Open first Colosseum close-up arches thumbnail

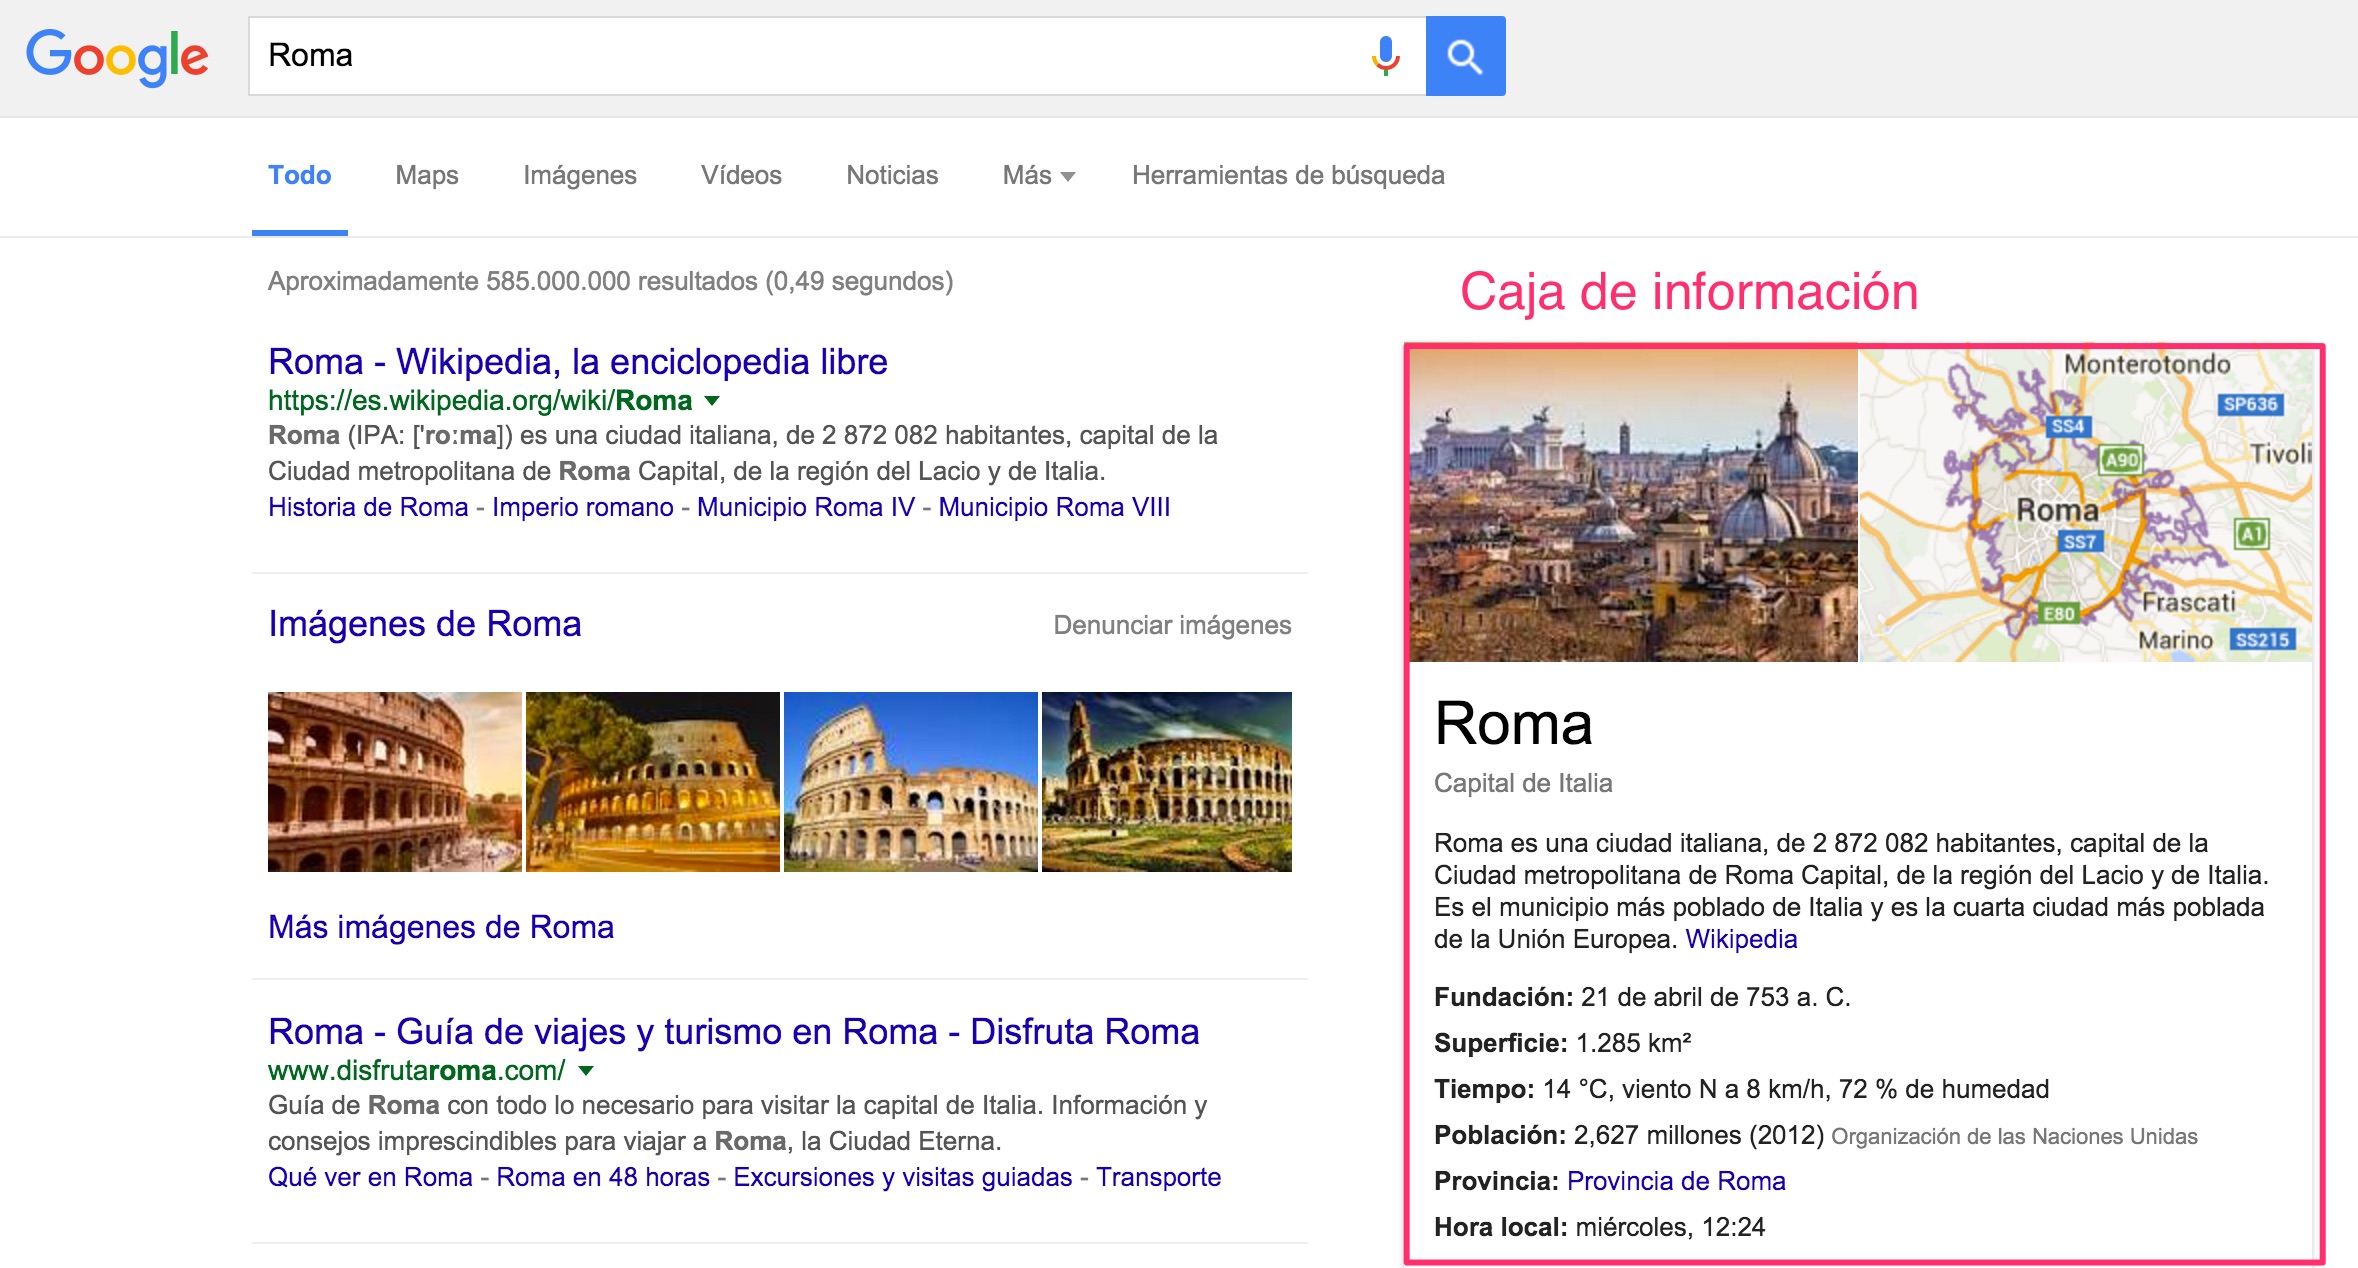coord(395,782)
